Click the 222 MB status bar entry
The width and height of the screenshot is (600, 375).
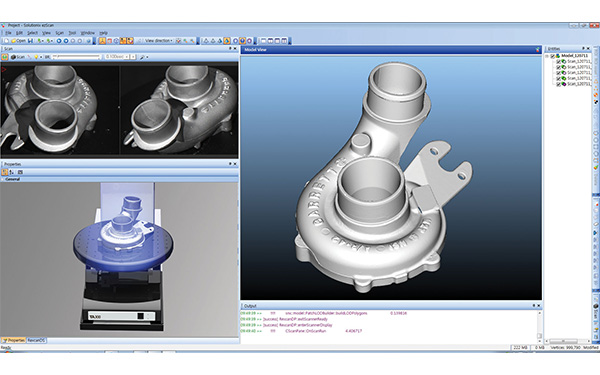click(x=520, y=347)
